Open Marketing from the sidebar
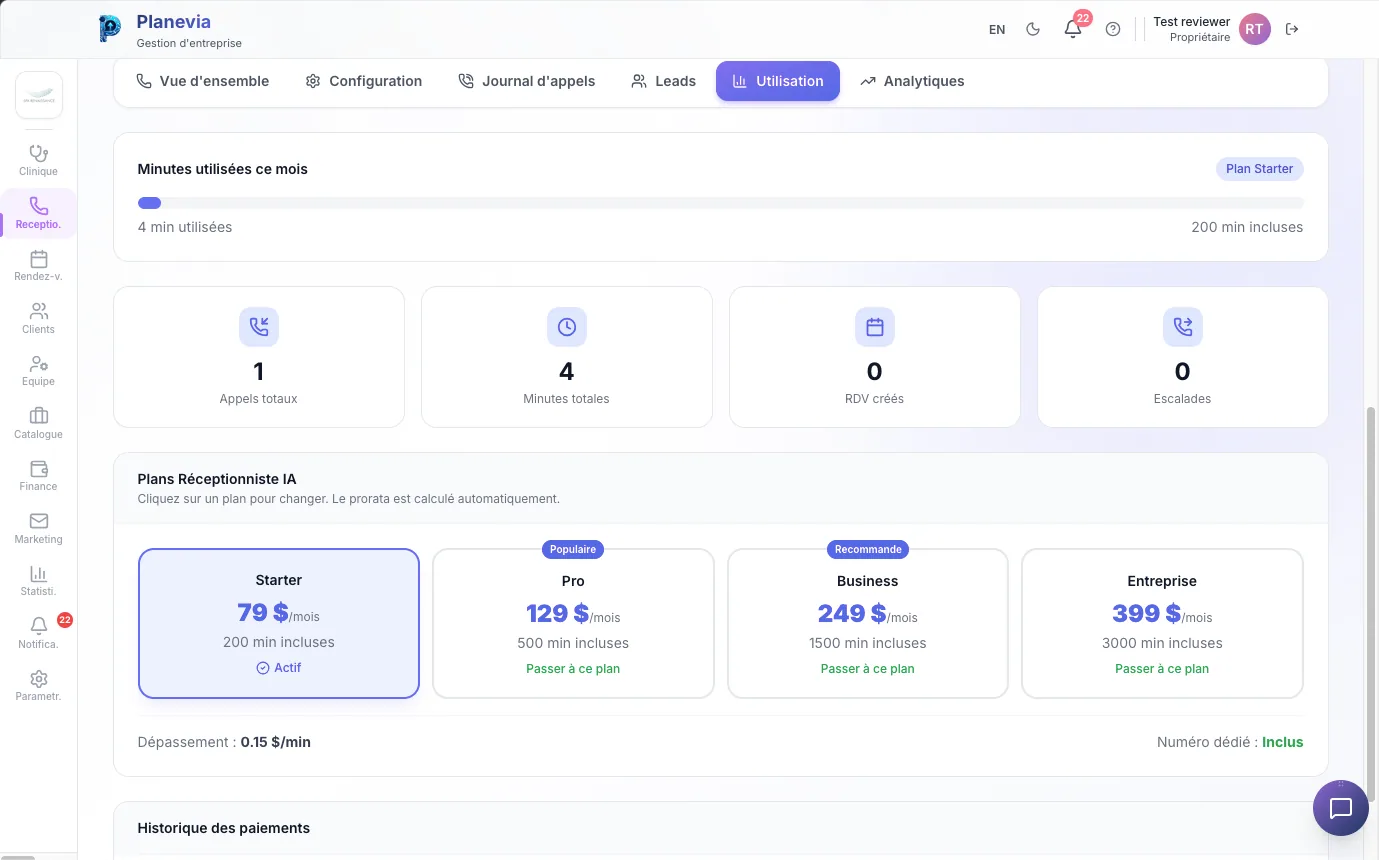1379x860 pixels. pos(39,528)
